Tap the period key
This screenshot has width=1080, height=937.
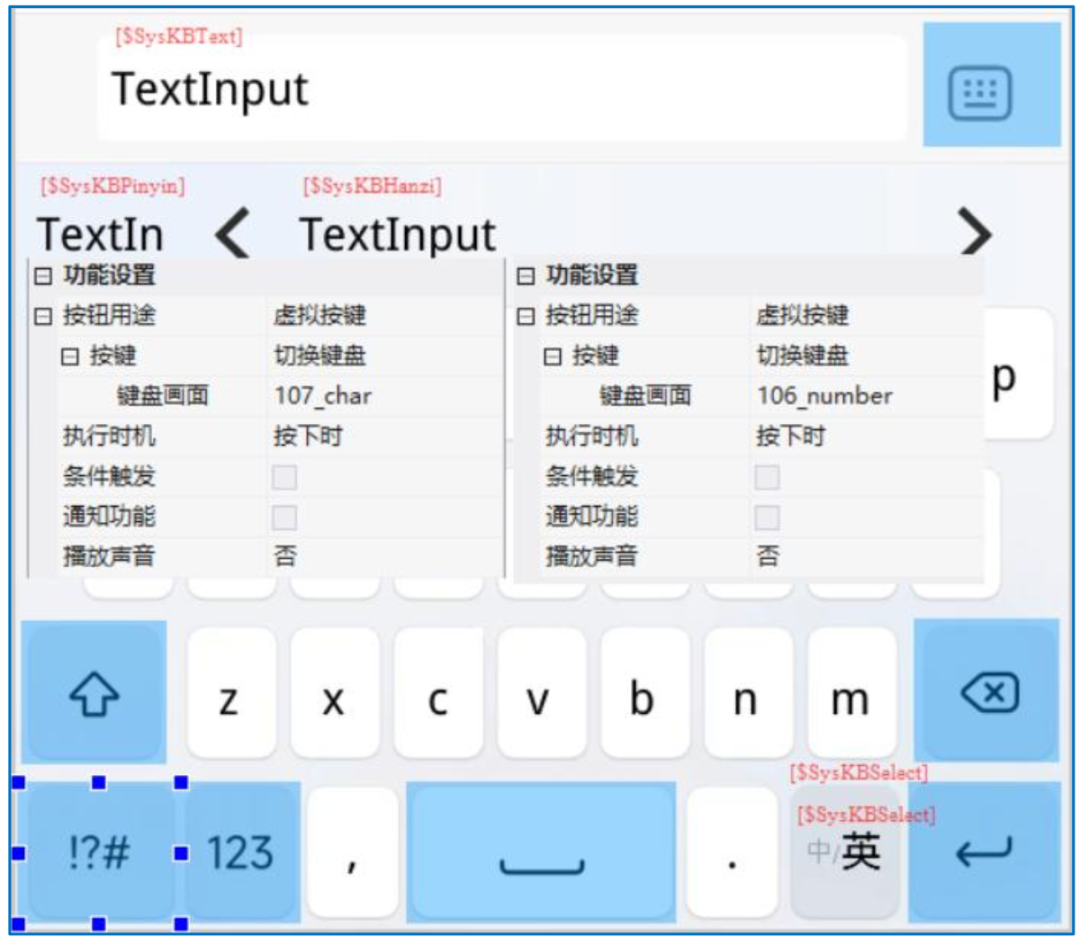click(x=732, y=853)
